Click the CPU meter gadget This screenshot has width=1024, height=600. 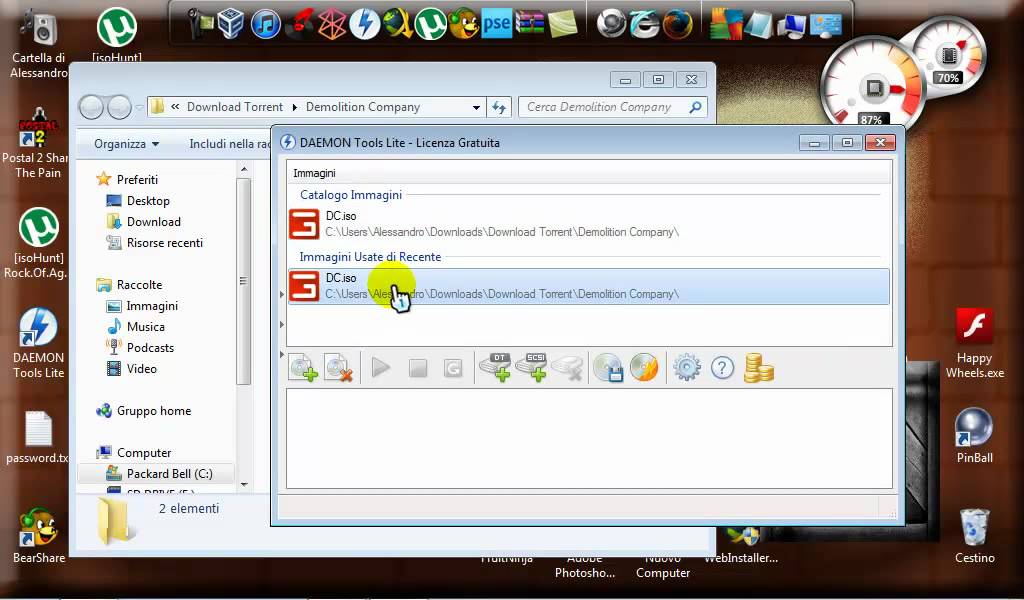(x=874, y=87)
